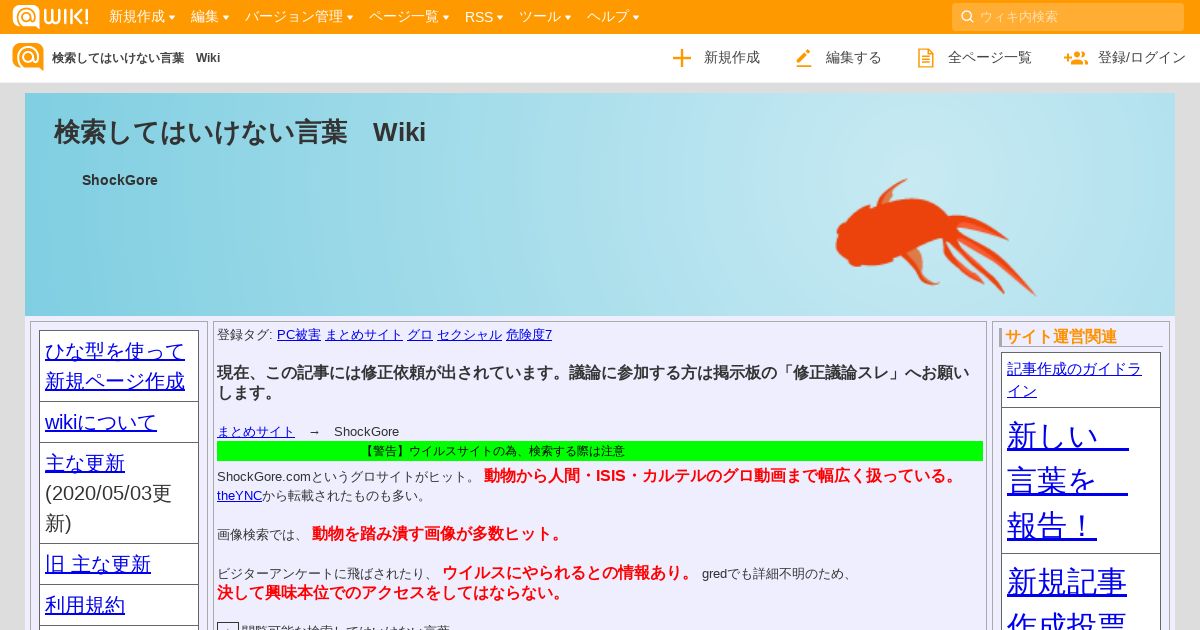
Task: Open the グロ tag link
Action: [420, 335]
